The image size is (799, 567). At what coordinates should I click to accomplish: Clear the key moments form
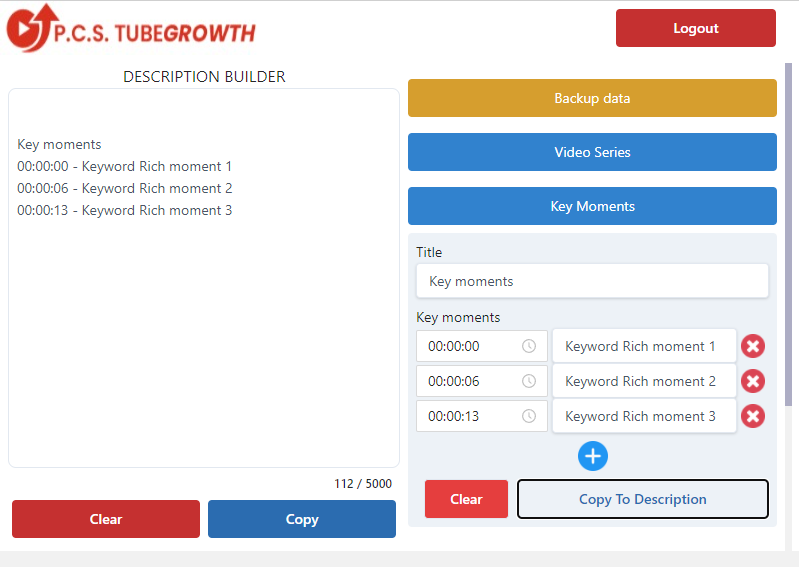pos(466,499)
